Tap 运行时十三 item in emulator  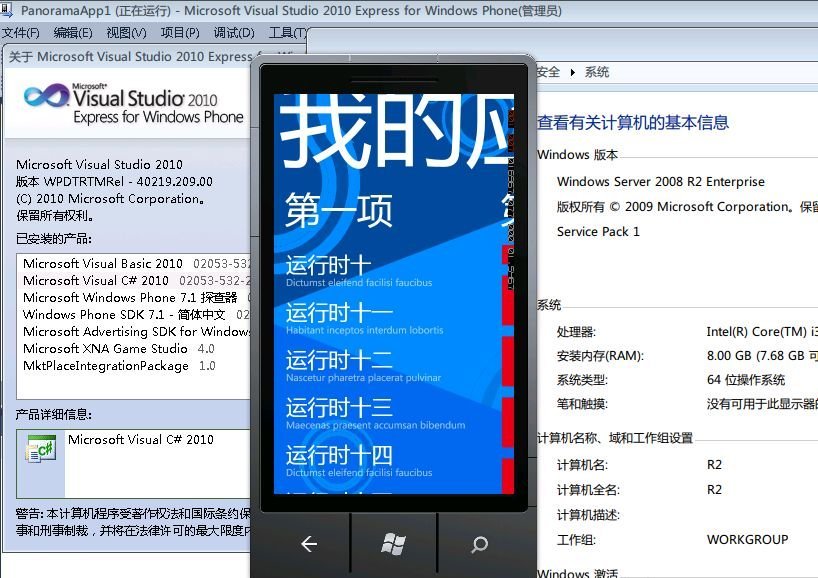(375, 414)
